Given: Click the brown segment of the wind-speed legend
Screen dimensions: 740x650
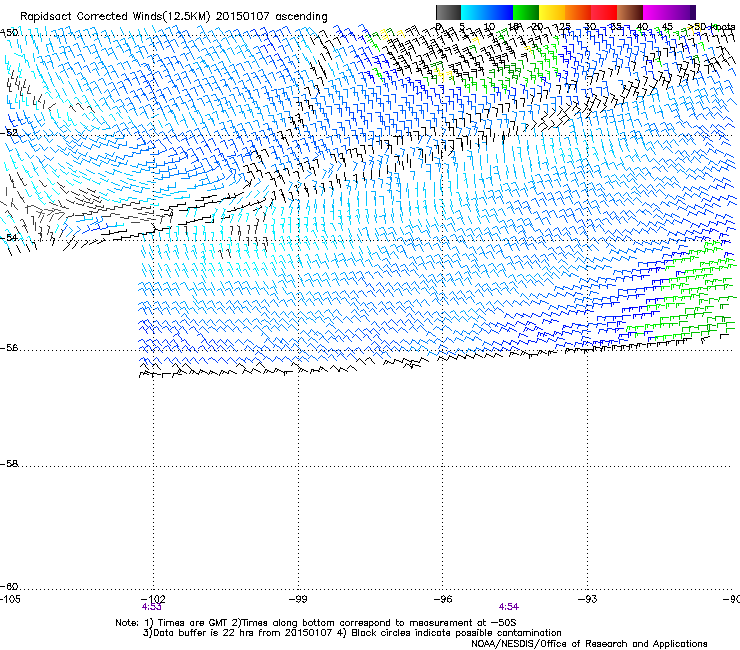Looking at the screenshot, I should [x=630, y=12].
